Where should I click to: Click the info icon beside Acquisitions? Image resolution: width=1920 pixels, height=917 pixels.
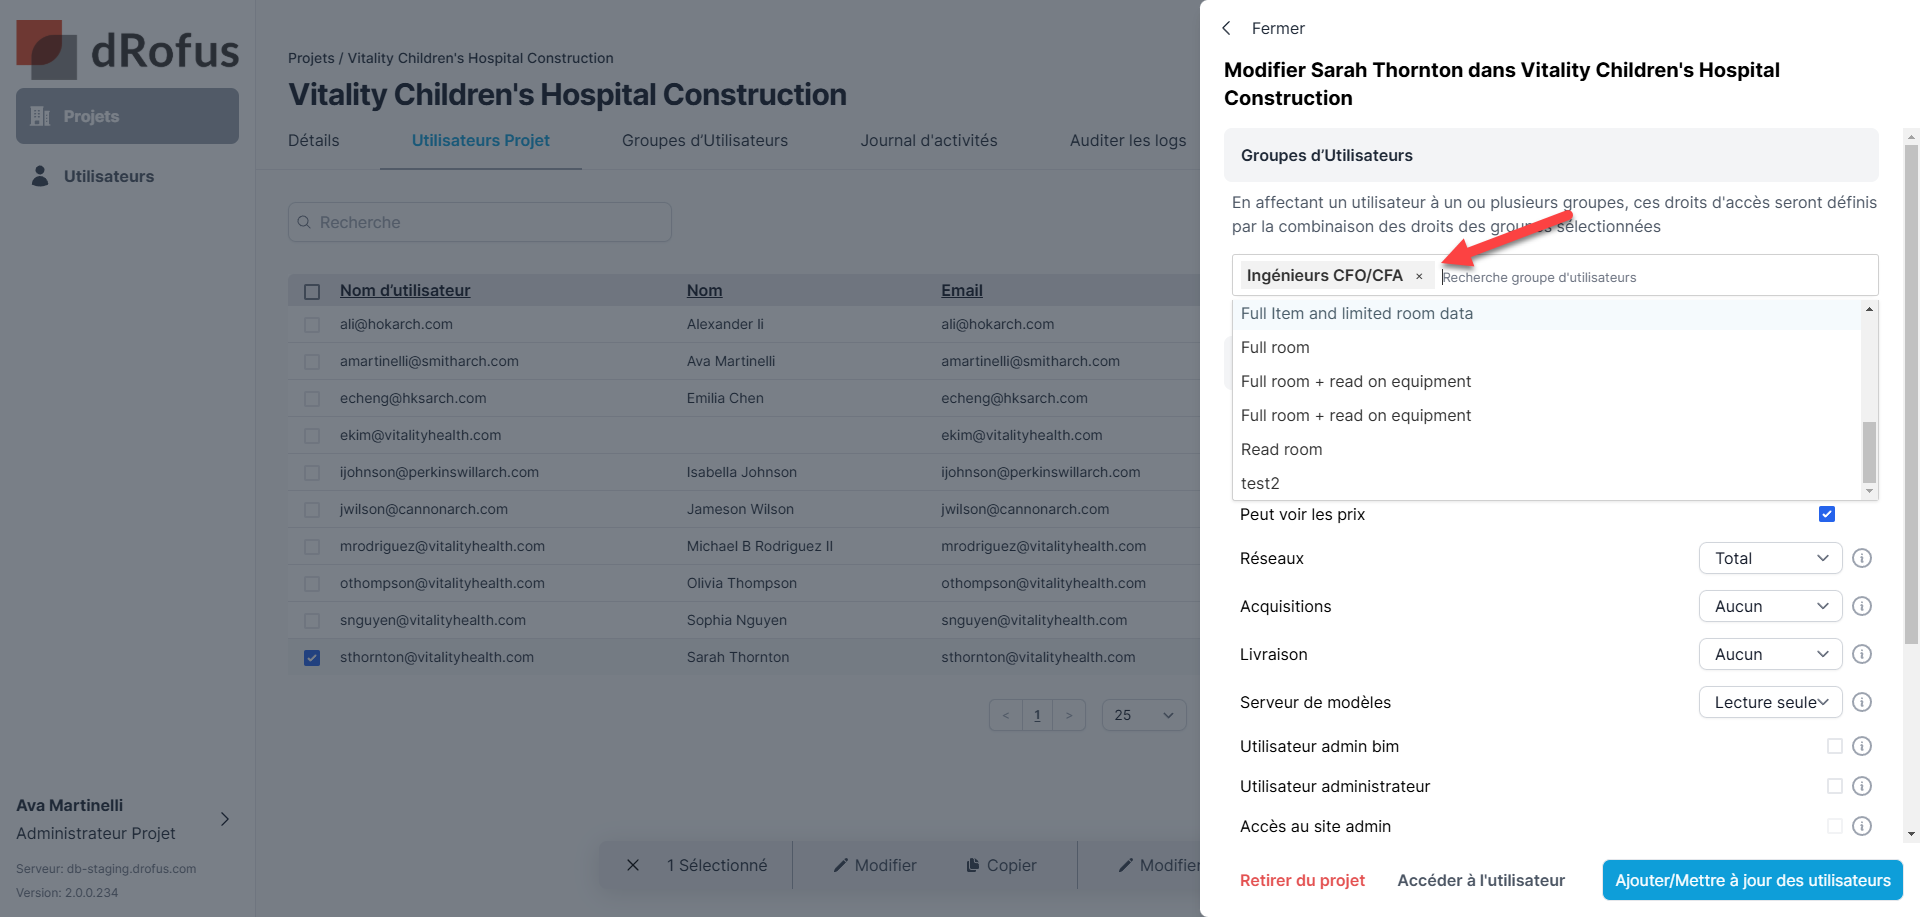pyautogui.click(x=1862, y=606)
